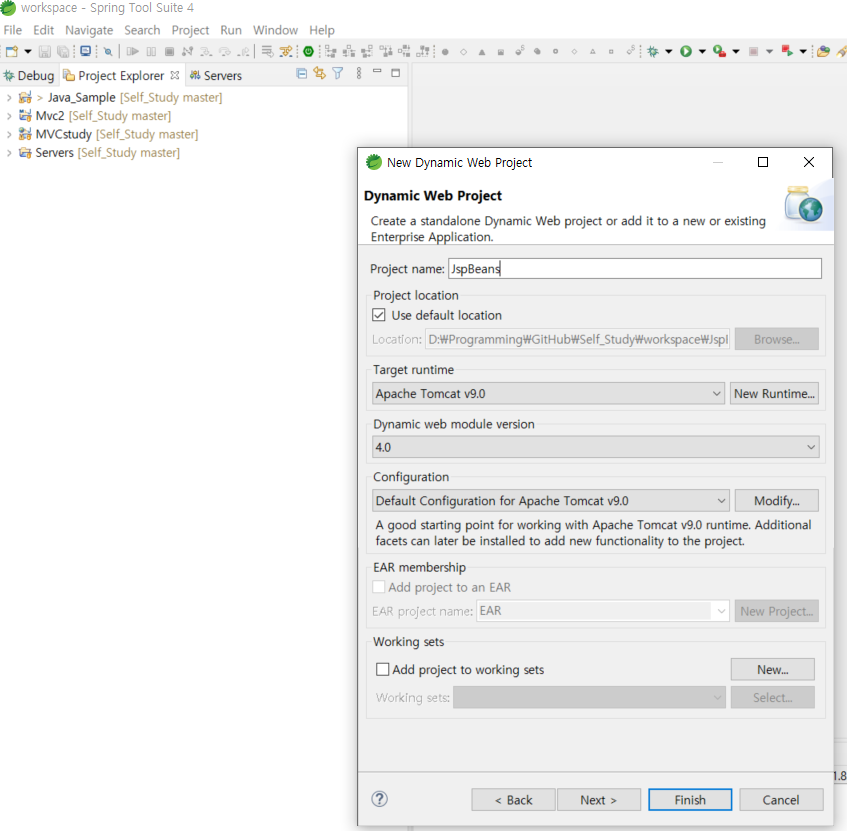Open the Run launch dropdown arrow
The width and height of the screenshot is (847, 831).
click(x=702, y=51)
